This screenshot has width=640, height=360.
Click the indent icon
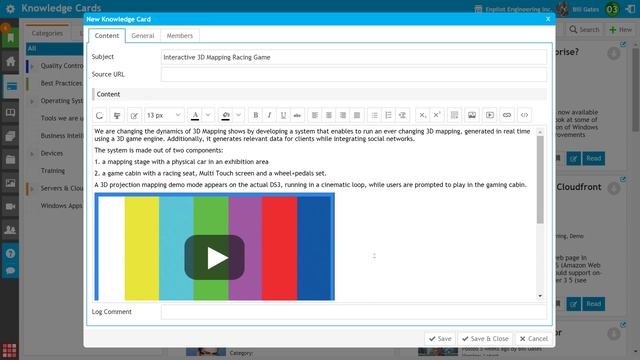pos(402,116)
